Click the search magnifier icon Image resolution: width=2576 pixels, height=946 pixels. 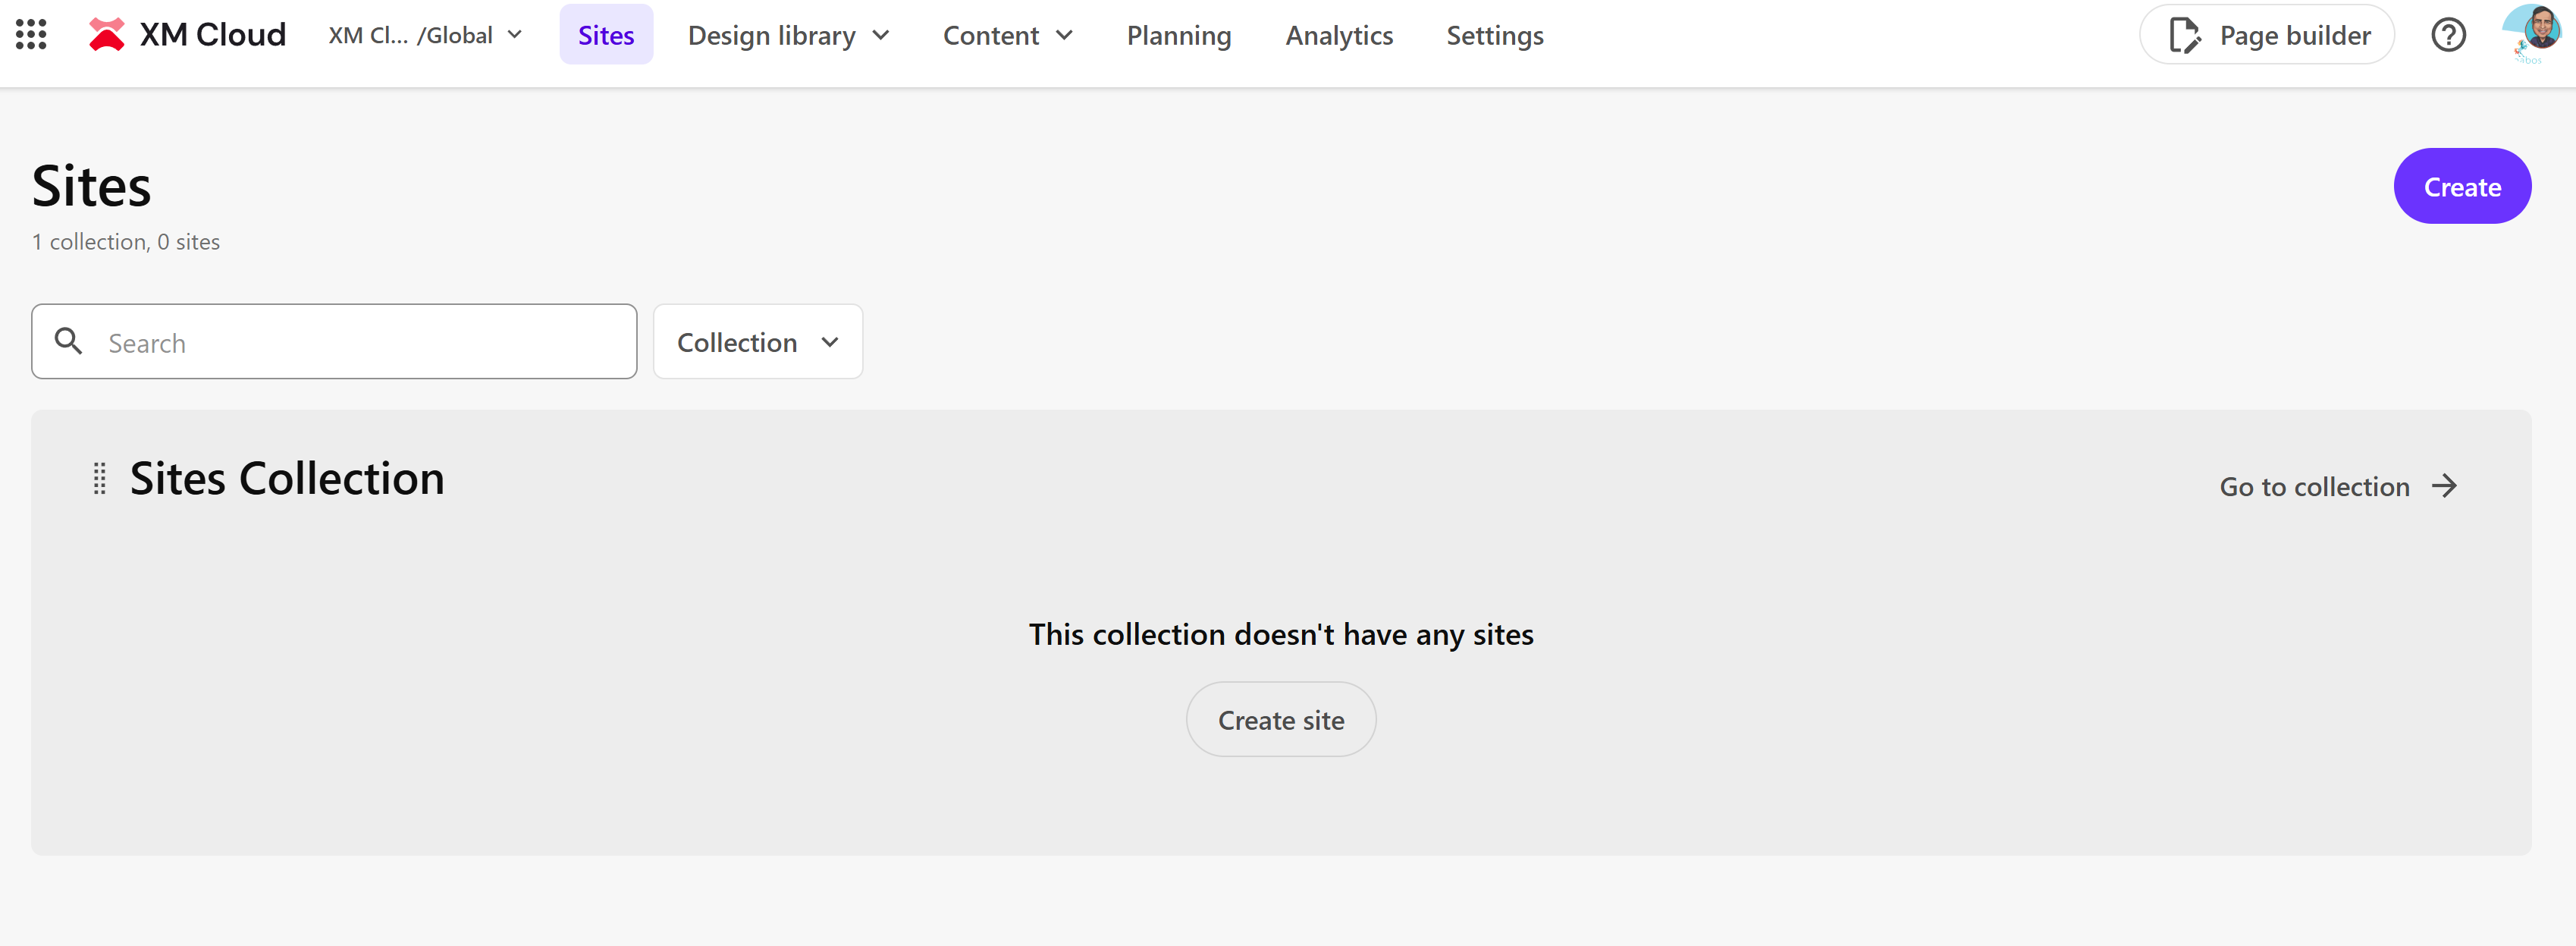[69, 341]
